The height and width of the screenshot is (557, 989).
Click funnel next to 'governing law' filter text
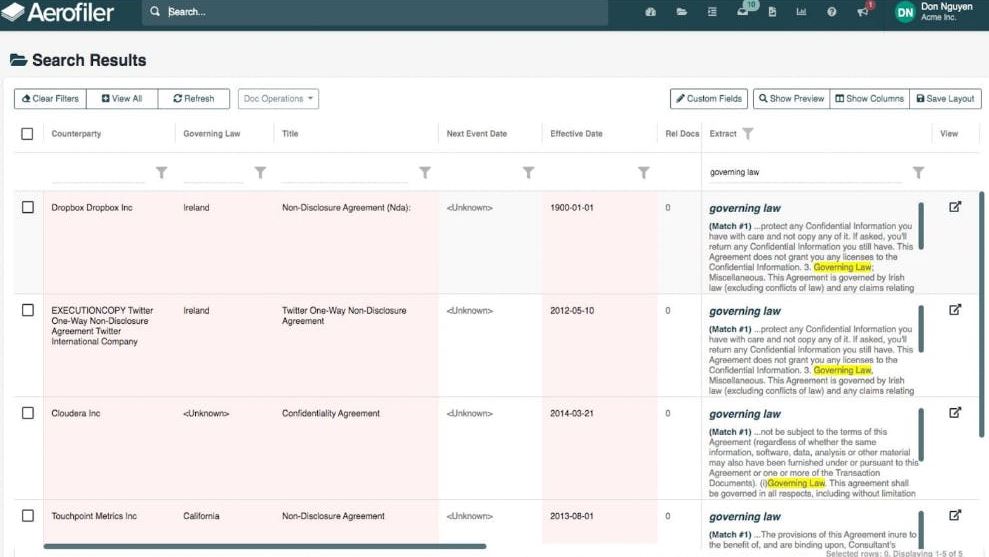coord(918,172)
